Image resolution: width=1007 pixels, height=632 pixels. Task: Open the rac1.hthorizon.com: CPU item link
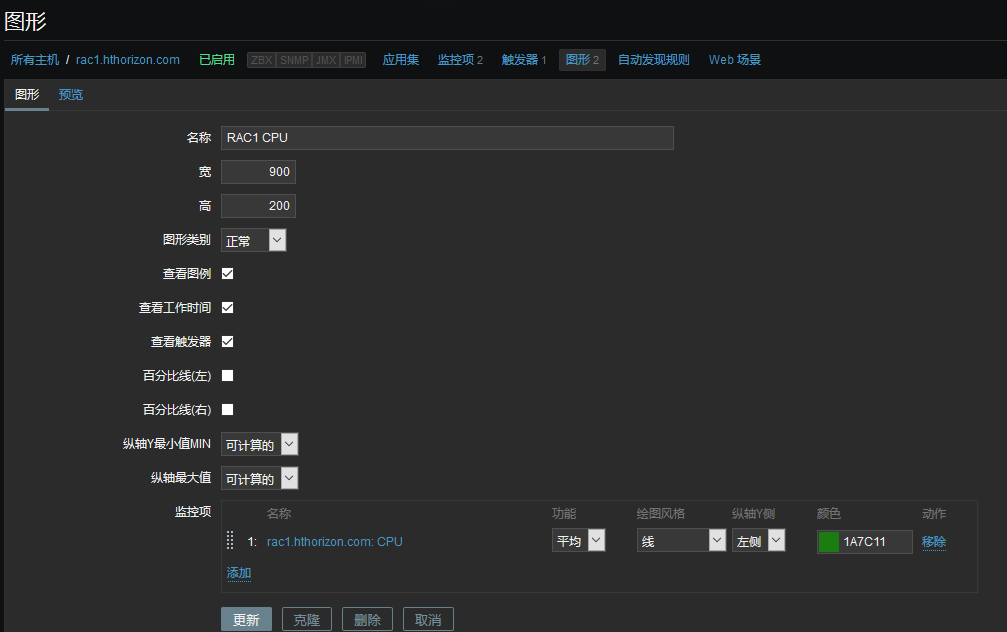[335, 541]
